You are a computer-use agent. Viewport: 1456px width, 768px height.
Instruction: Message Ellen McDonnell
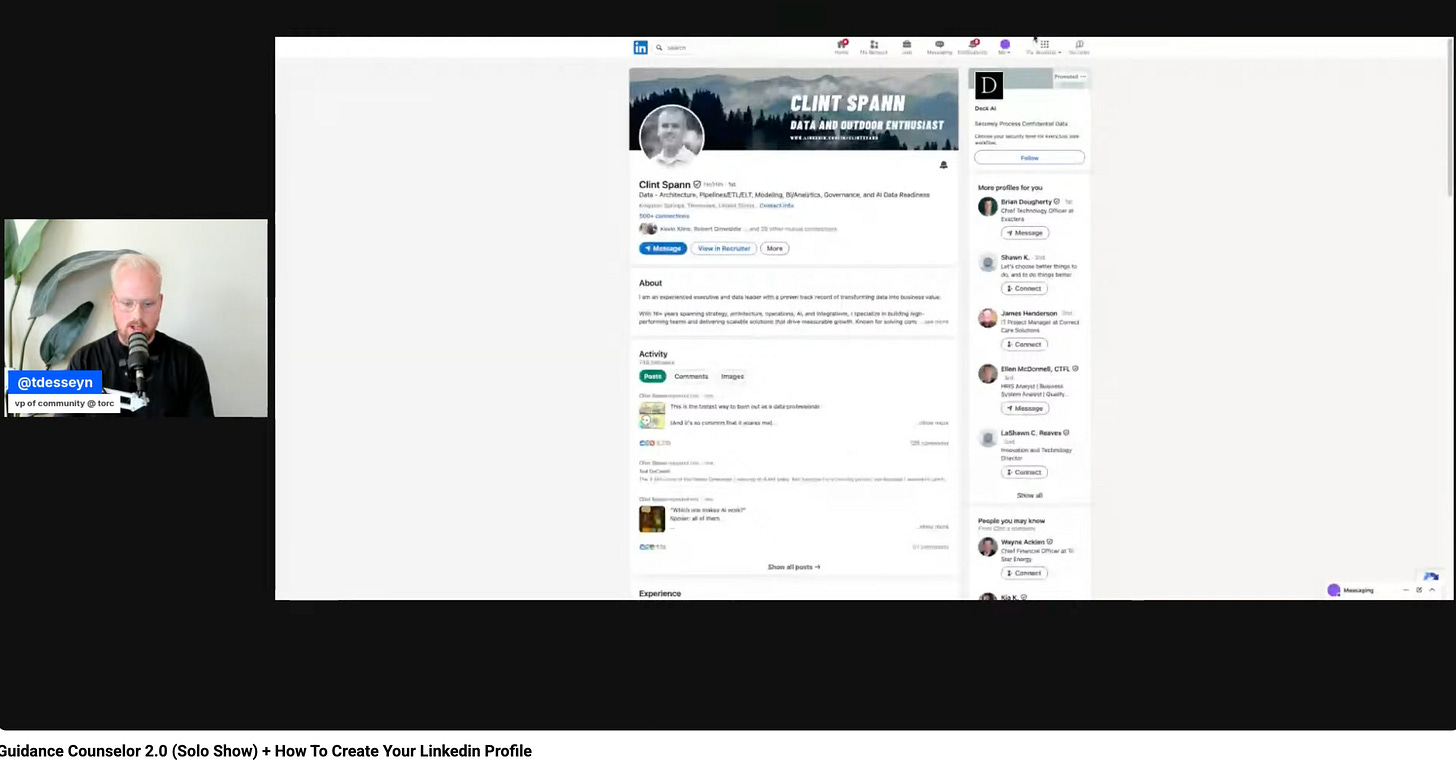click(1025, 408)
